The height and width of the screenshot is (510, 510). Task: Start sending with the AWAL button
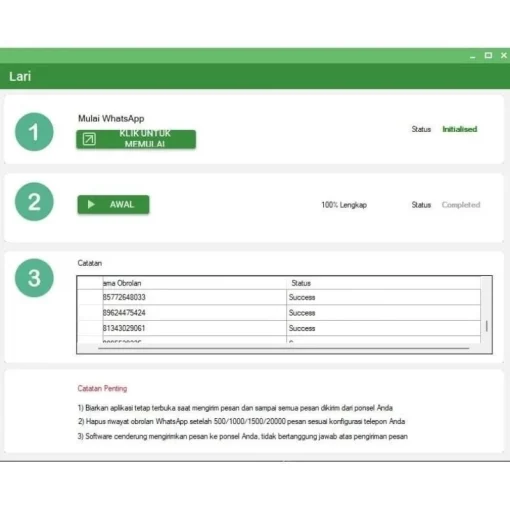[113, 204]
